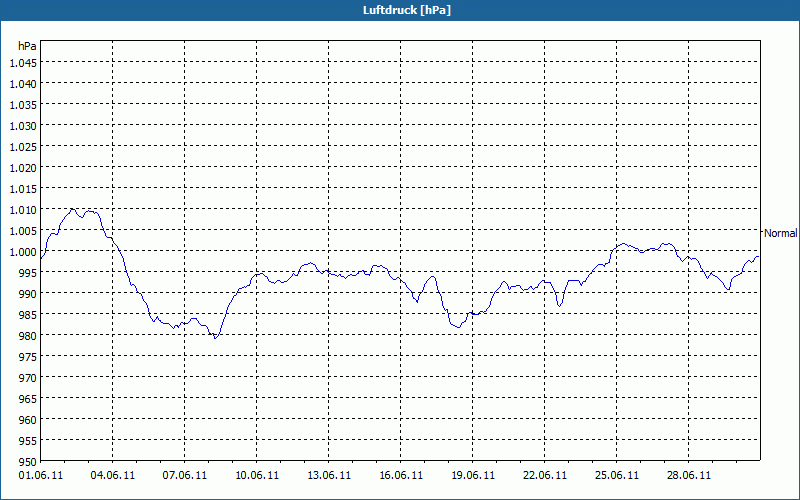Click the 16.06.11 date label

tap(401, 475)
